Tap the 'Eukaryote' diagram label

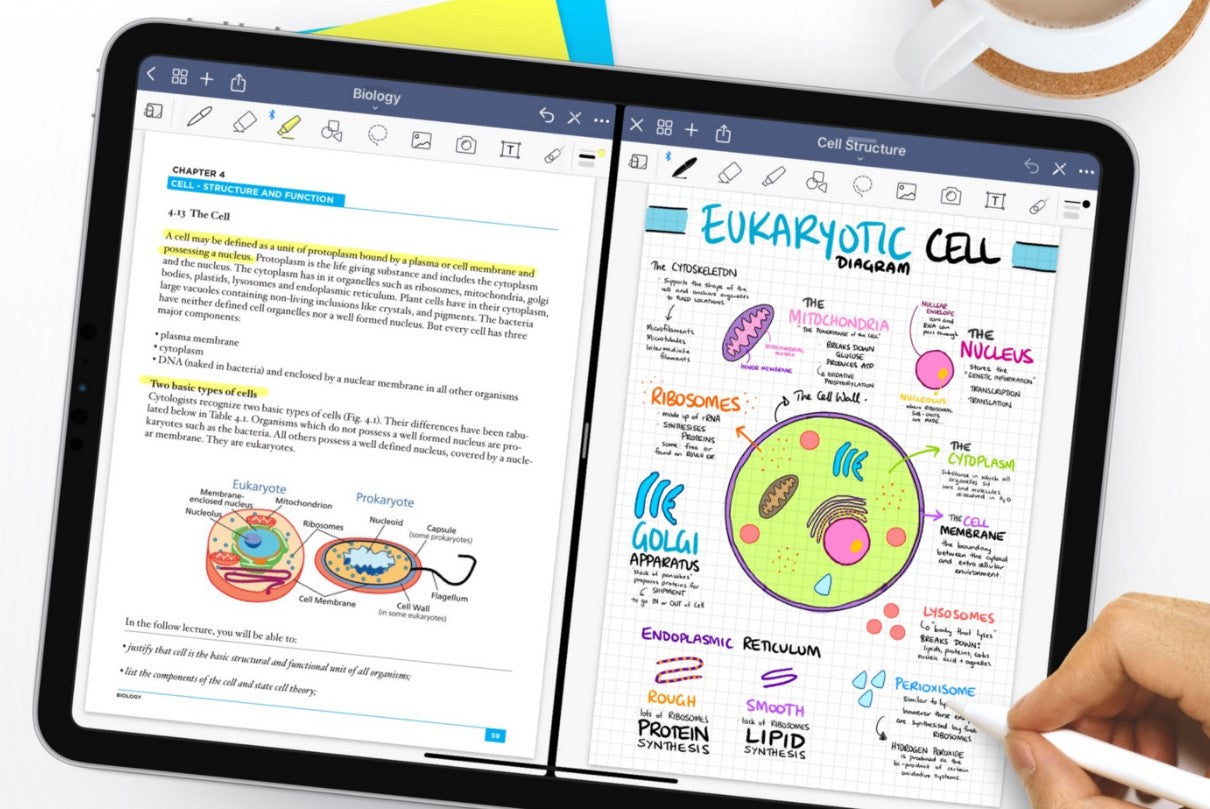pyautogui.click(x=259, y=486)
